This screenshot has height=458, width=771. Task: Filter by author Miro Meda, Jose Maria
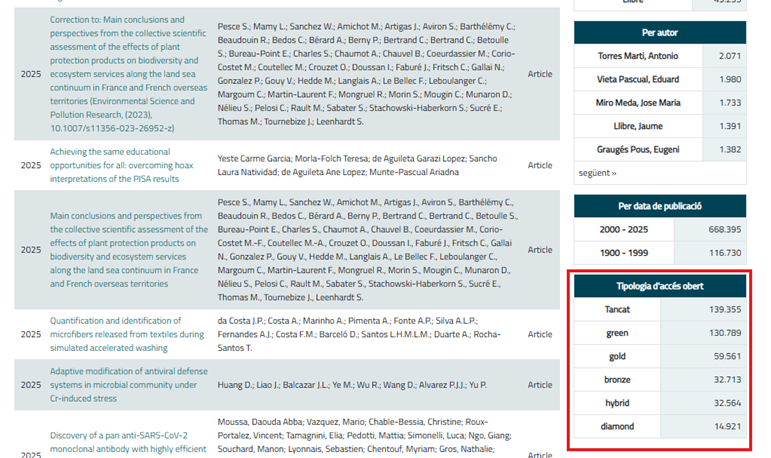click(x=636, y=103)
